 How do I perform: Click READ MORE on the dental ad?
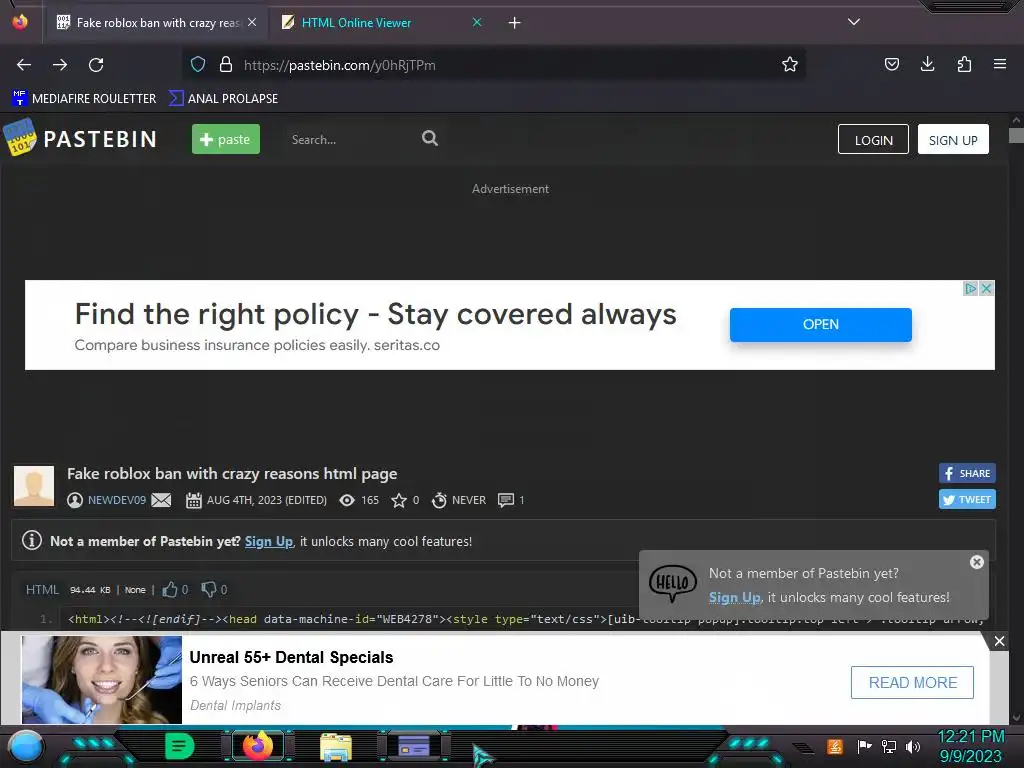[x=912, y=682]
